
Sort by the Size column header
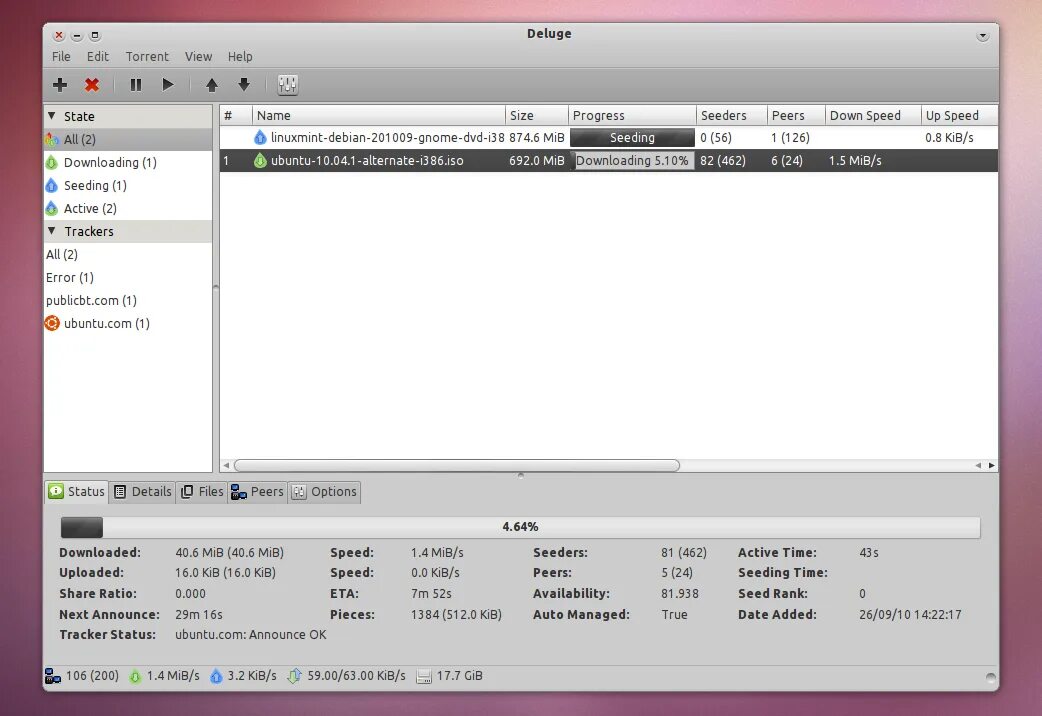coord(537,115)
